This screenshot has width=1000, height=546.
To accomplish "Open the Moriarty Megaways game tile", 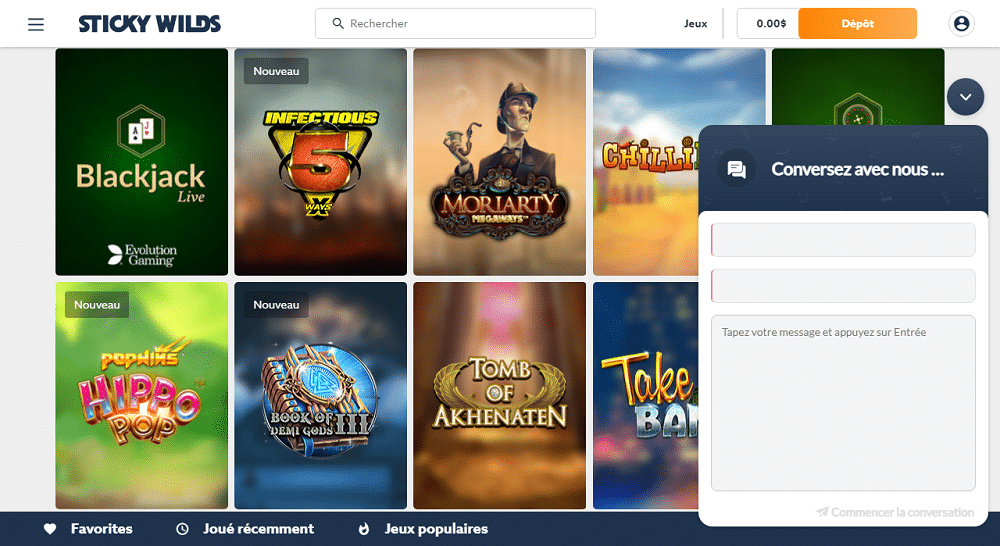I will pos(499,162).
